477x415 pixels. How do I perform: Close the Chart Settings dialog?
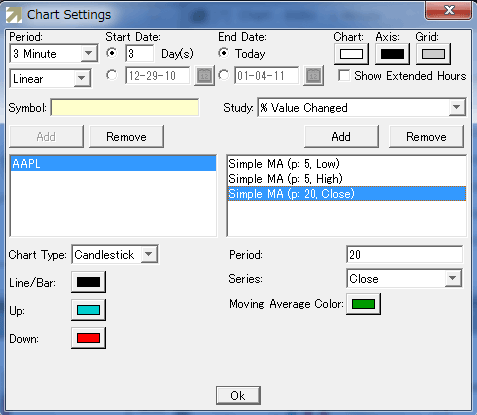tap(448, 10)
